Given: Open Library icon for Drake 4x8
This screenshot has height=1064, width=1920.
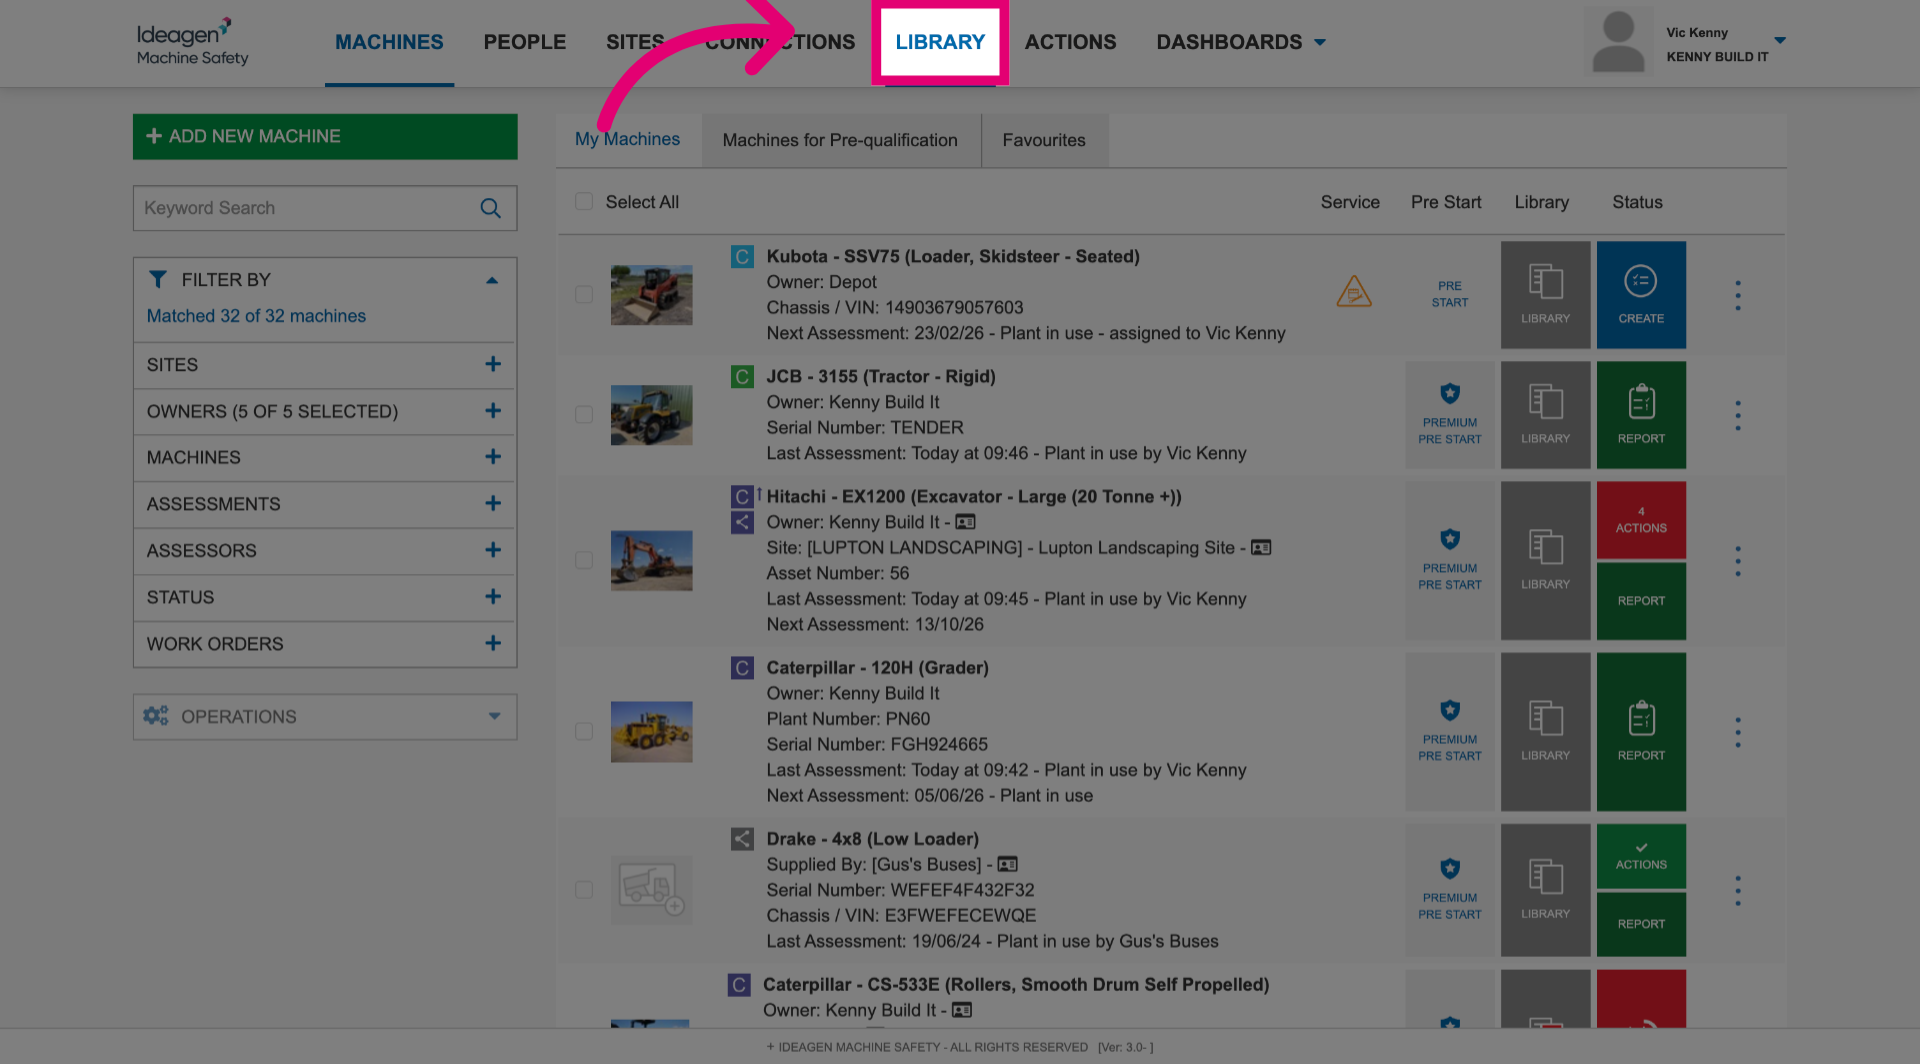Looking at the screenshot, I should 1545,889.
